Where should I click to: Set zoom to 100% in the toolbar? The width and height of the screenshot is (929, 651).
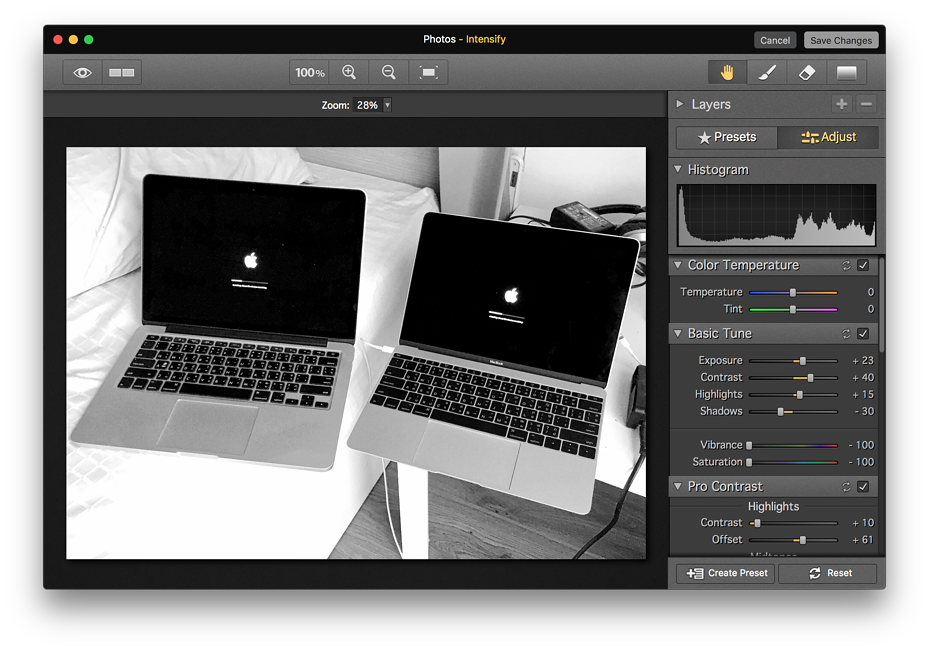click(x=309, y=72)
